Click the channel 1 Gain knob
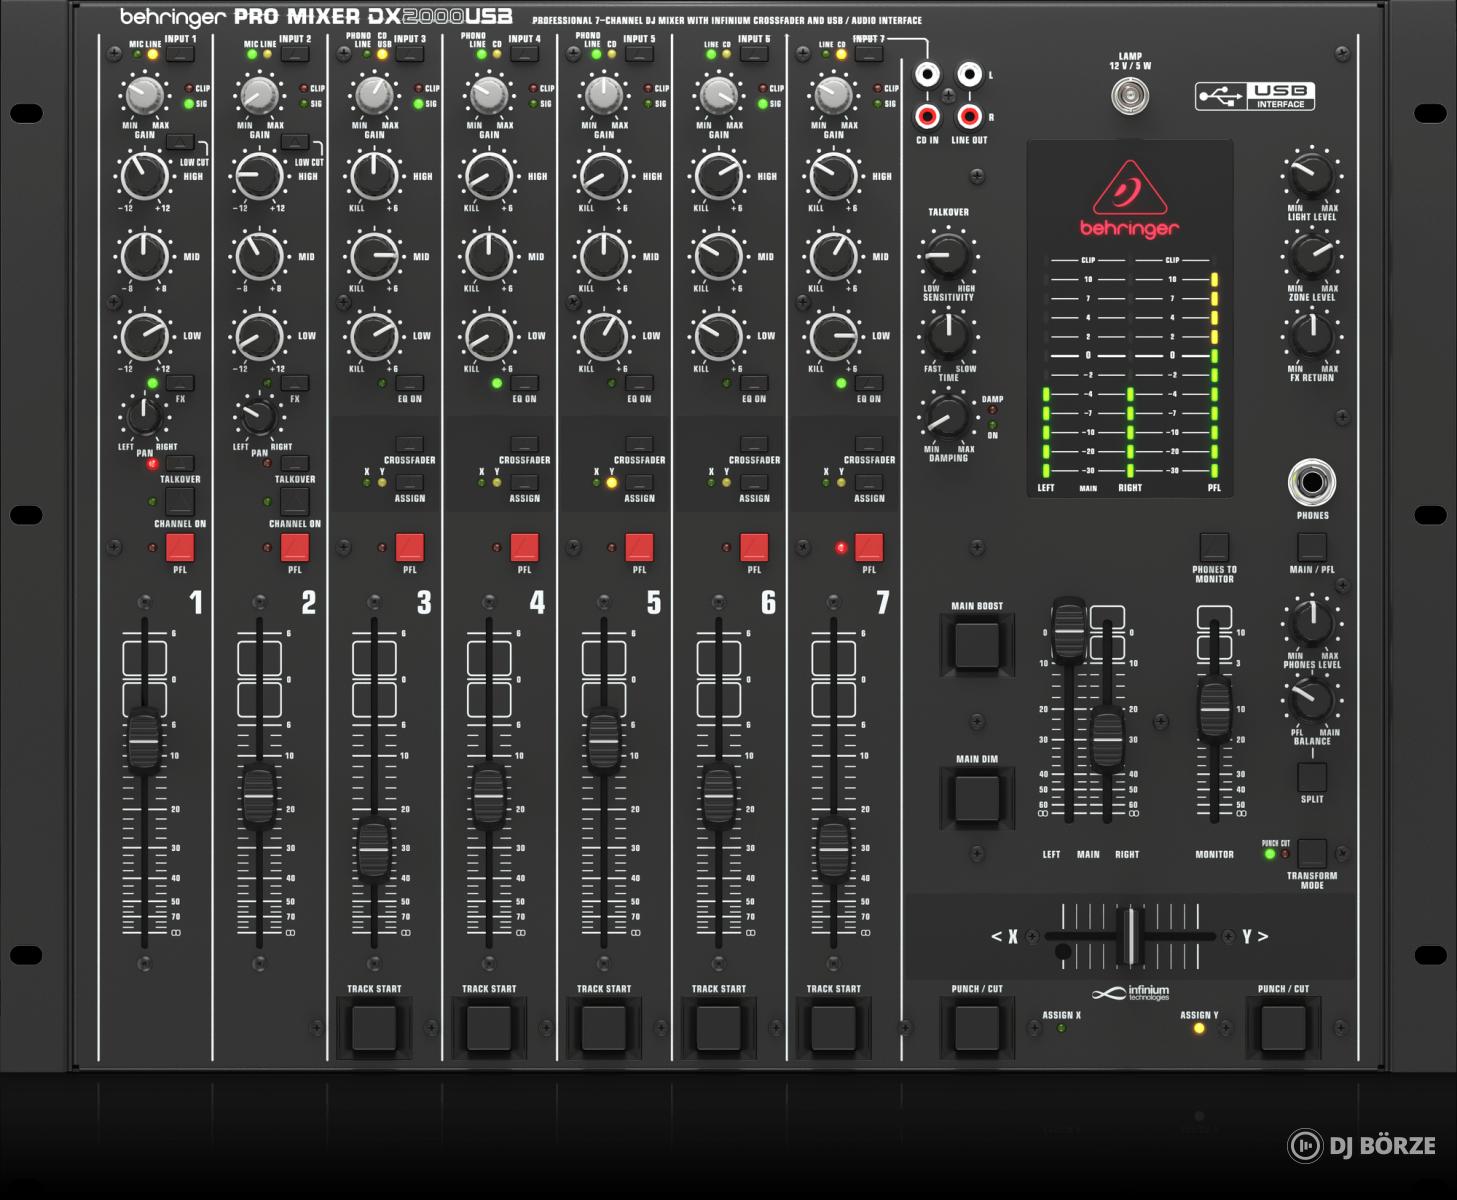The height and width of the screenshot is (1200, 1457). [144, 96]
